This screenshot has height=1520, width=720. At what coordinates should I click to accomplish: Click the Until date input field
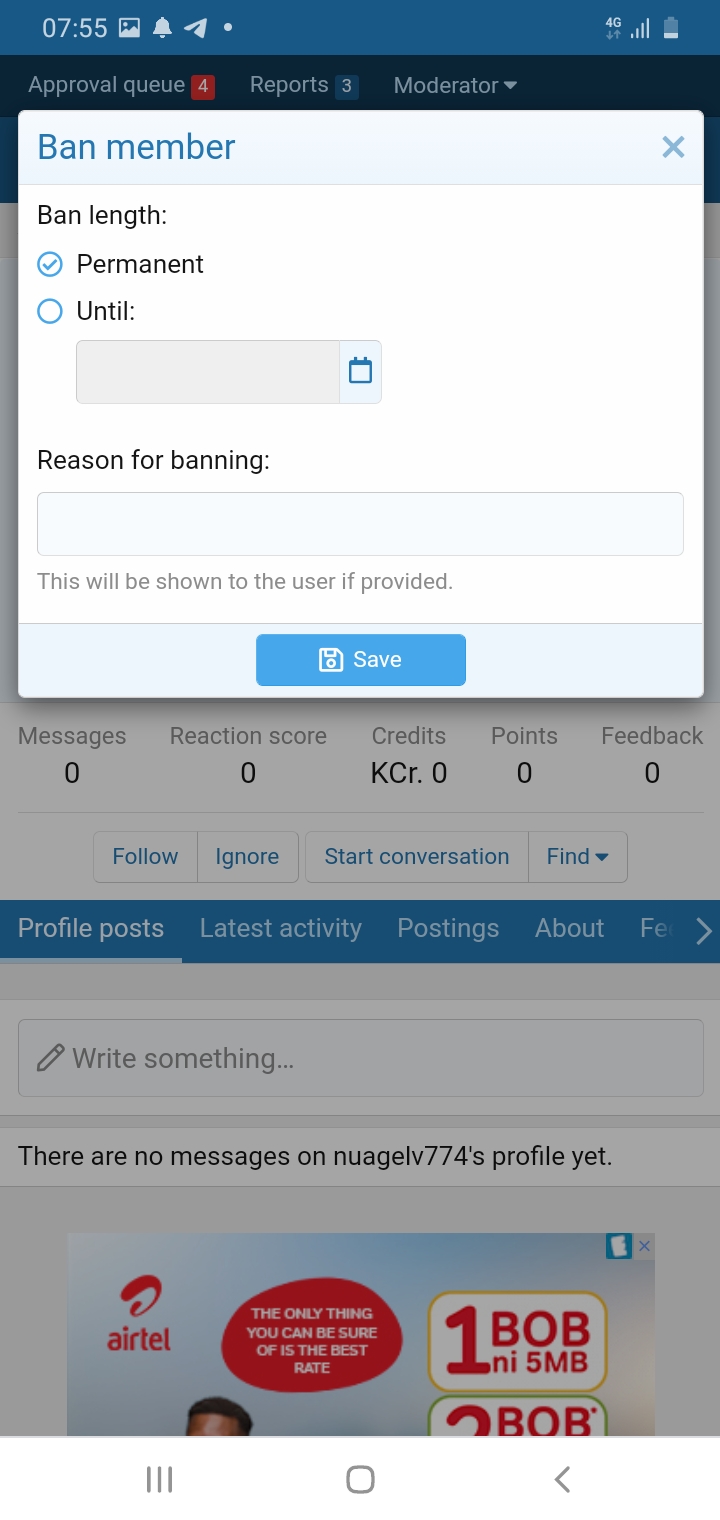tap(208, 372)
